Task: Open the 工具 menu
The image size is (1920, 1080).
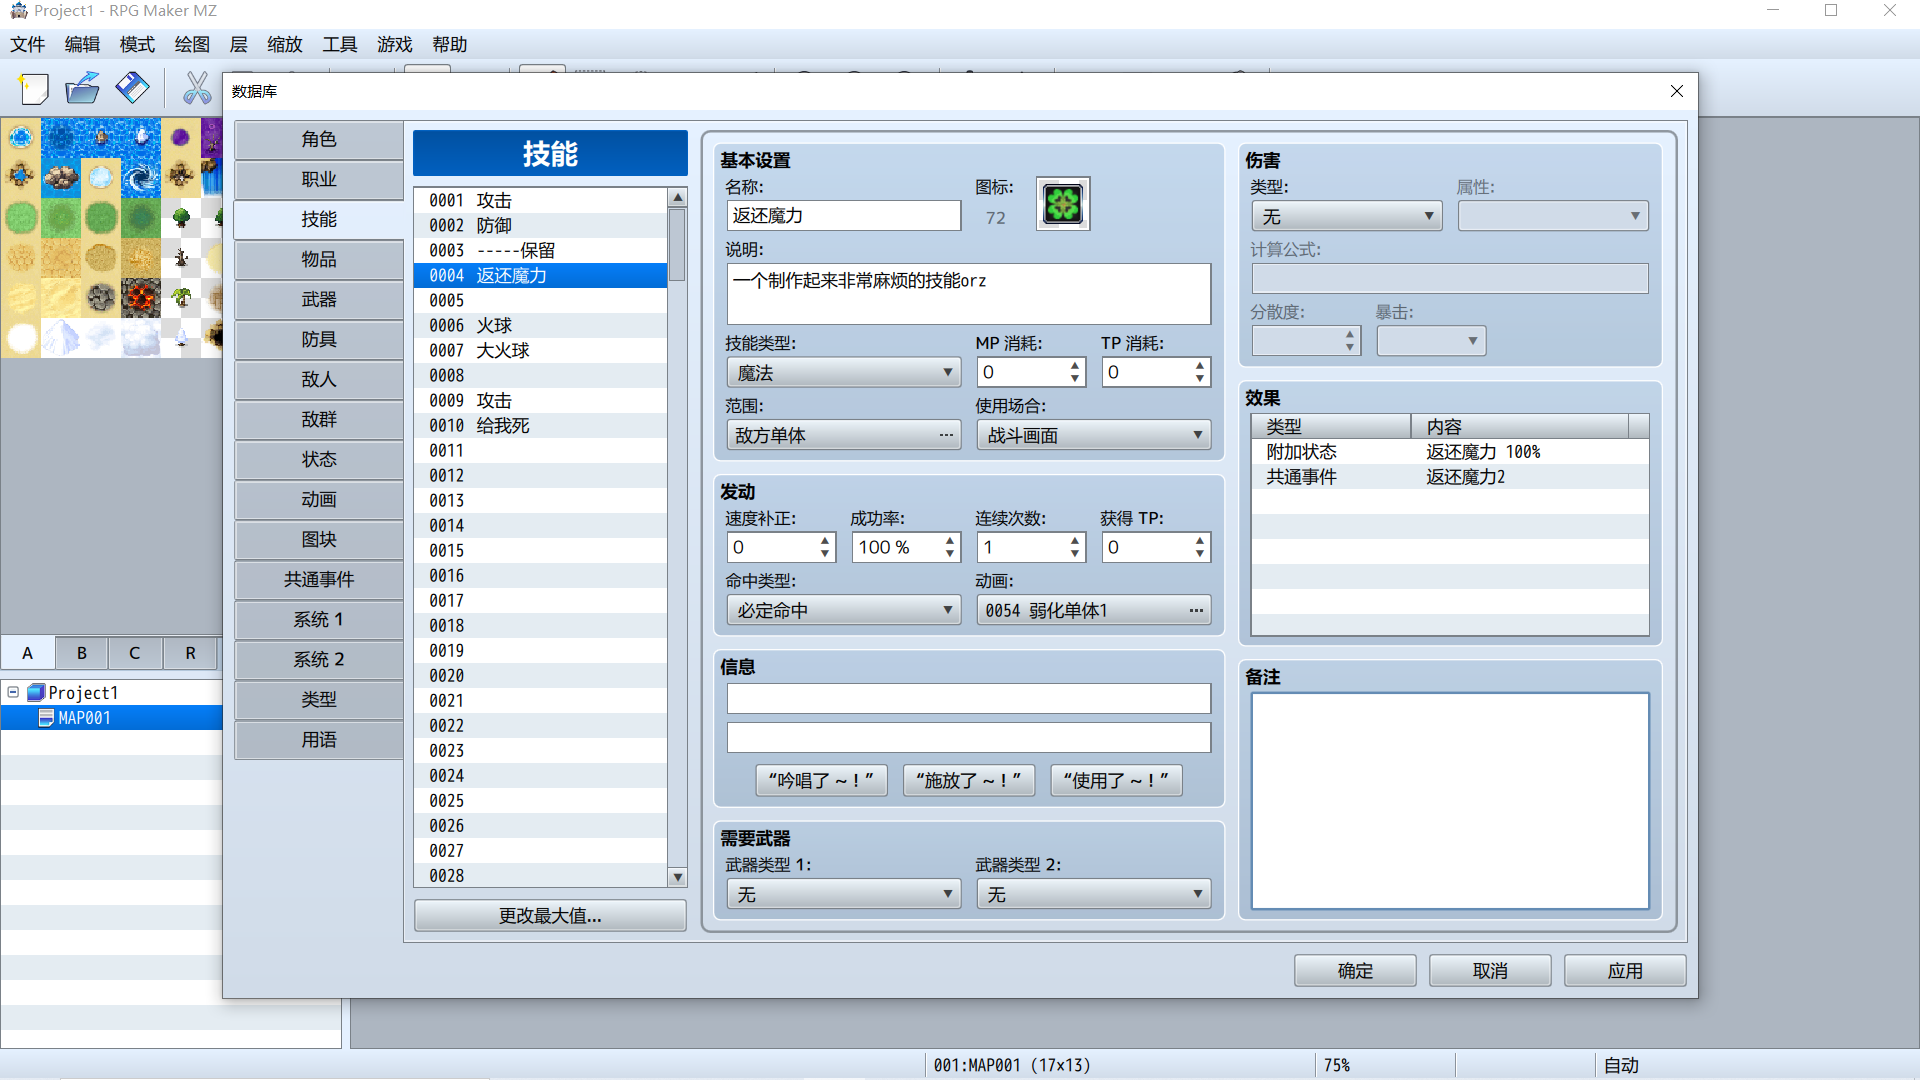Action: [339, 44]
